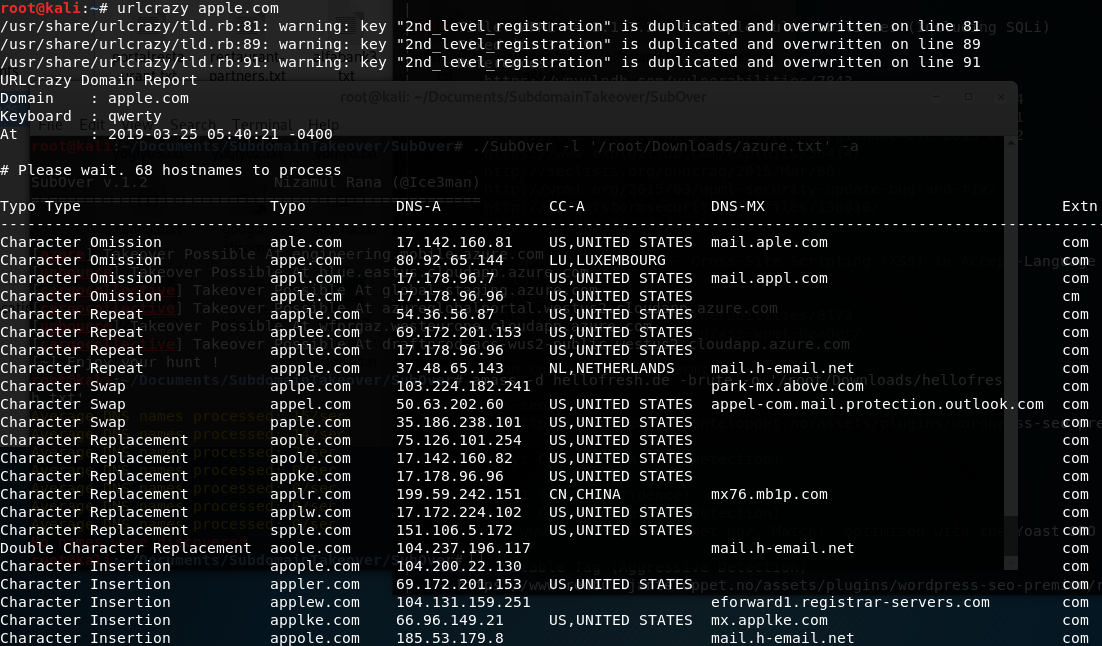Screen dimensions: 1102x646
Task: Open the Help menu in SubOver window
Action: 324,124
